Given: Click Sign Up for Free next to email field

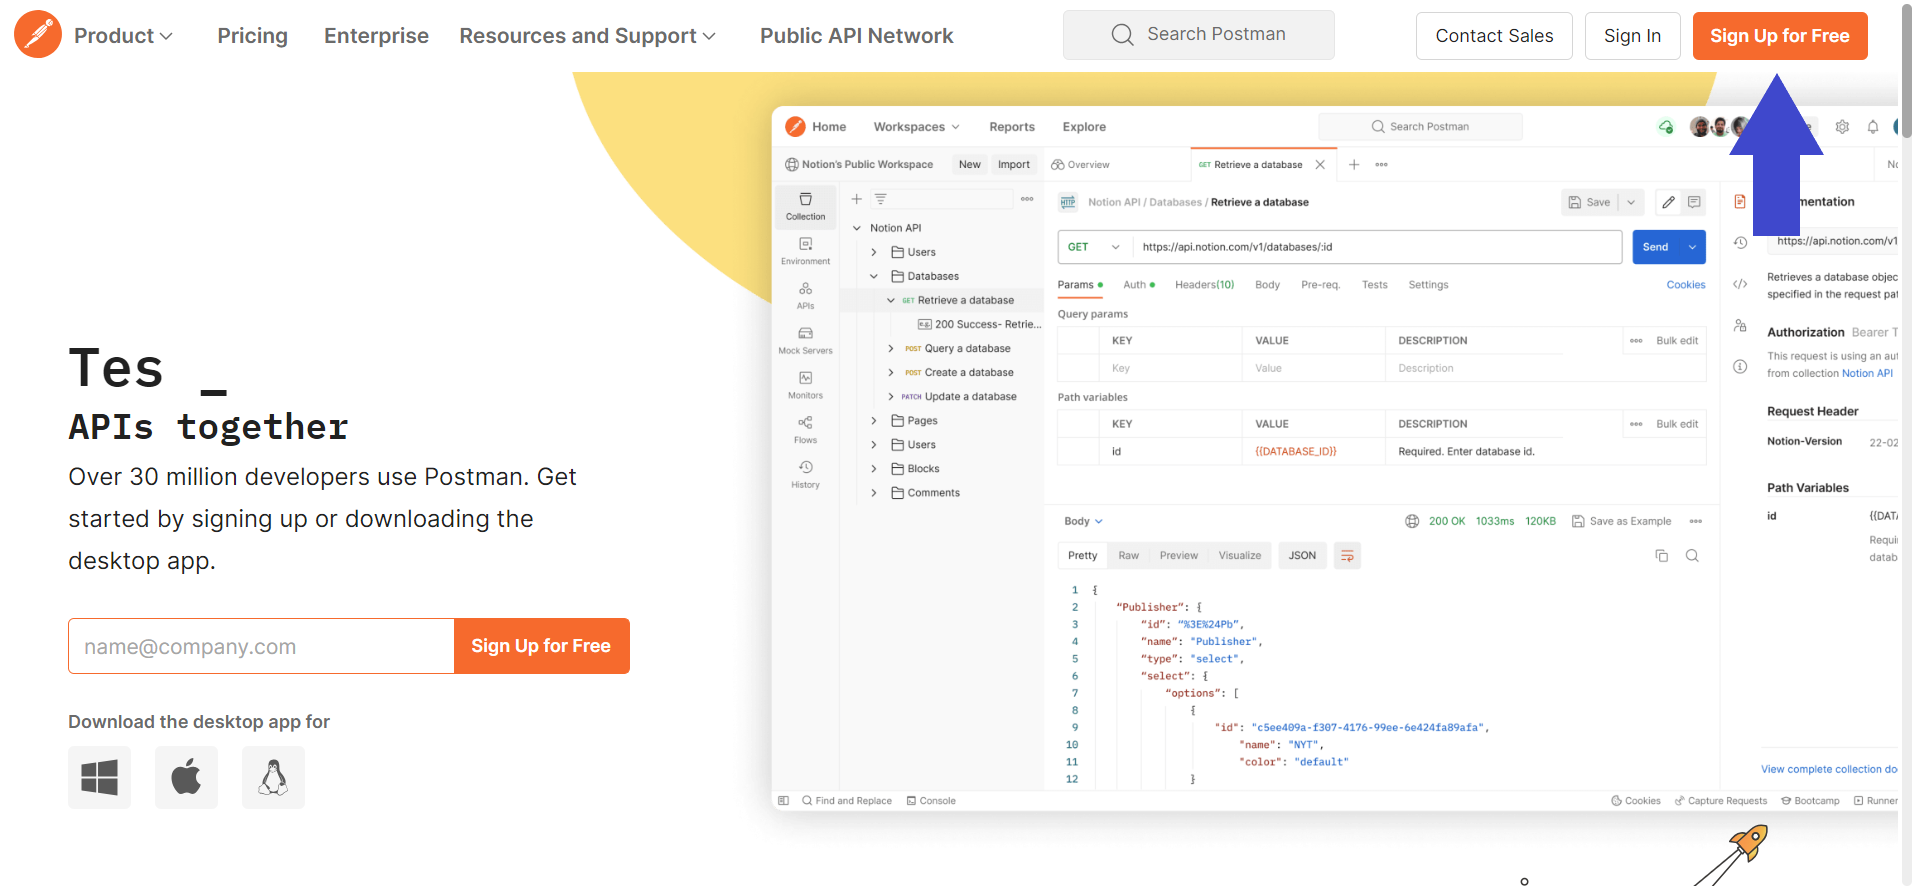Looking at the screenshot, I should pos(541,646).
